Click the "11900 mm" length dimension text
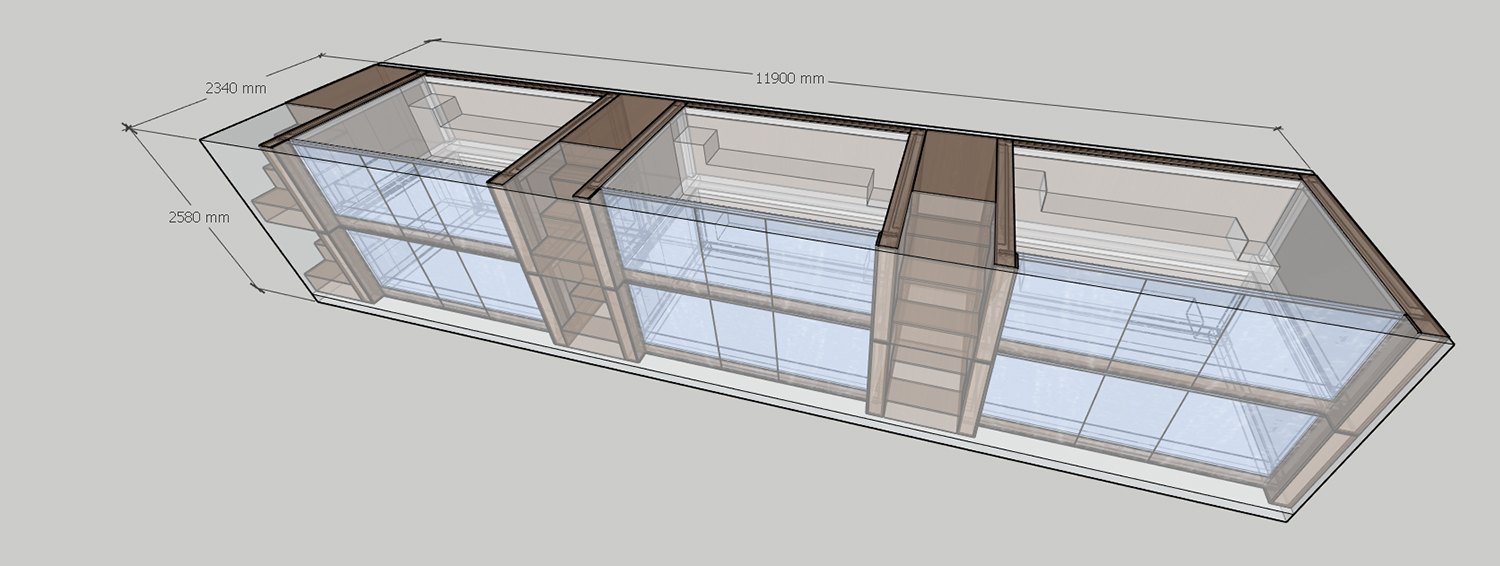Screen dimensions: 1500x566 point(790,78)
